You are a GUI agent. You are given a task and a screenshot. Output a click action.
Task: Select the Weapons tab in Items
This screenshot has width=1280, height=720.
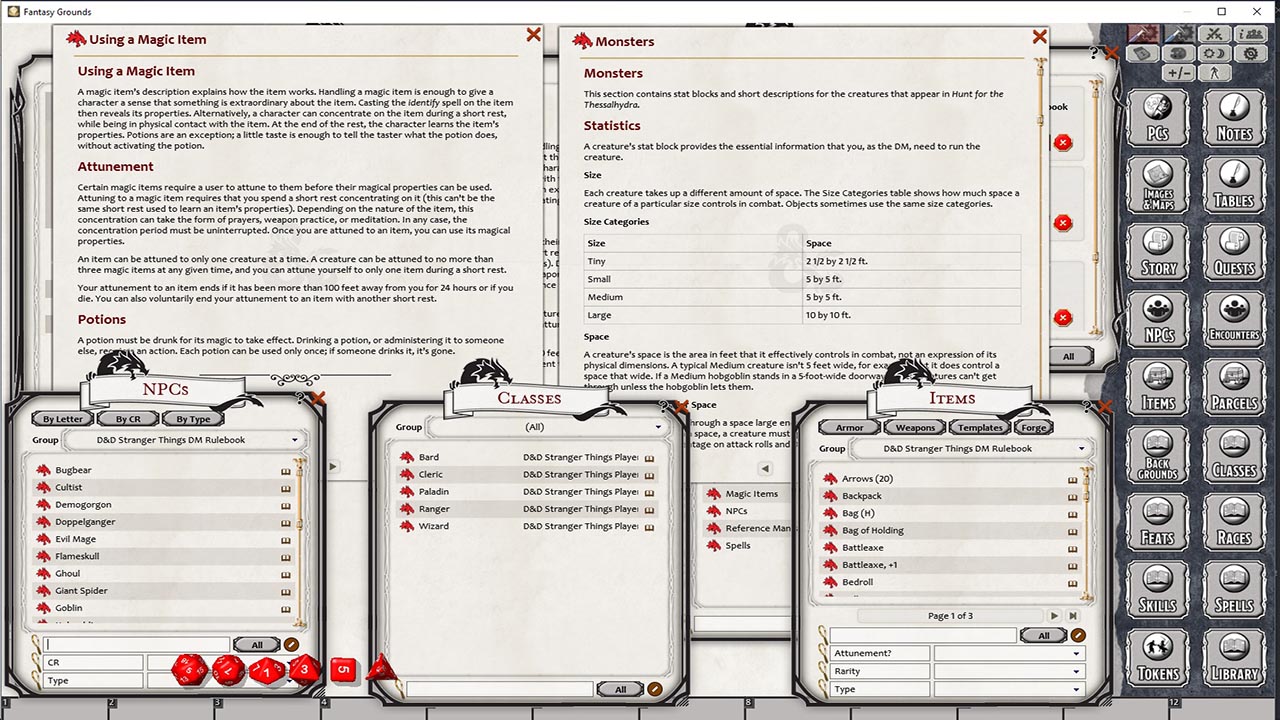point(915,427)
